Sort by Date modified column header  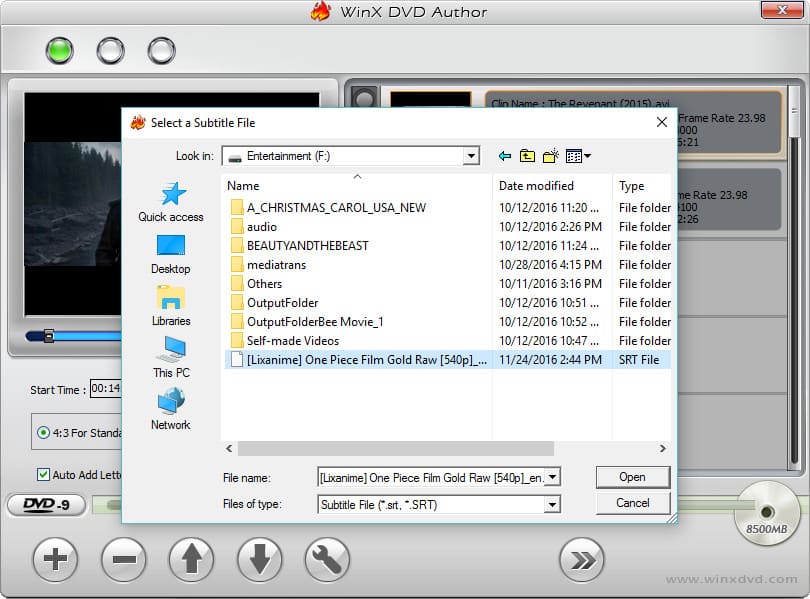552,186
